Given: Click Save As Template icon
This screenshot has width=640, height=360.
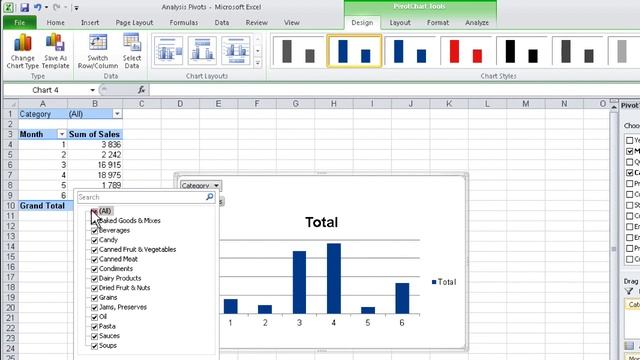Looking at the screenshot, I should coord(56,51).
